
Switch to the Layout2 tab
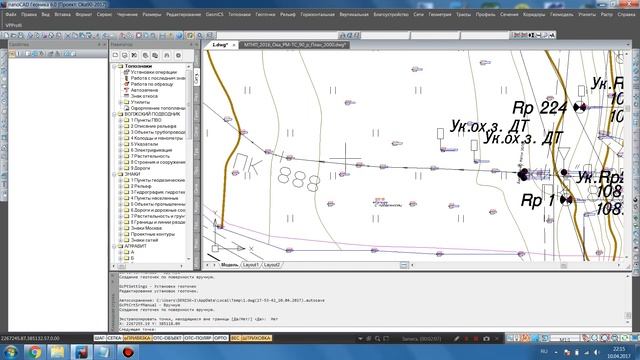272,265
